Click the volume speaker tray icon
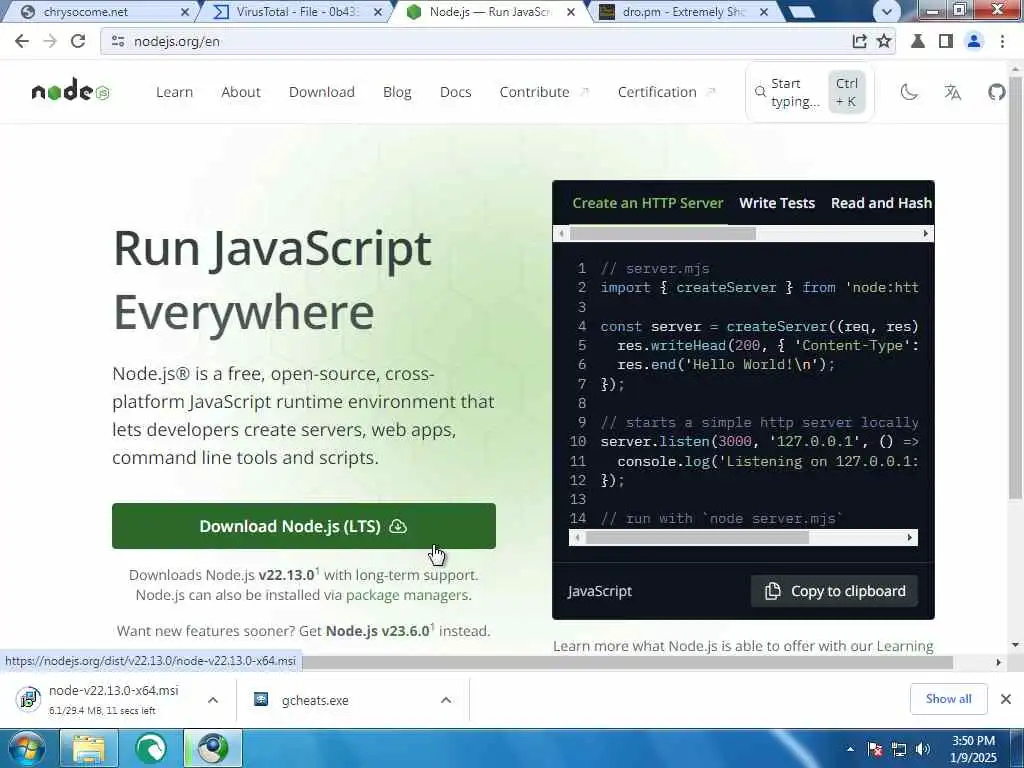 click(923, 749)
